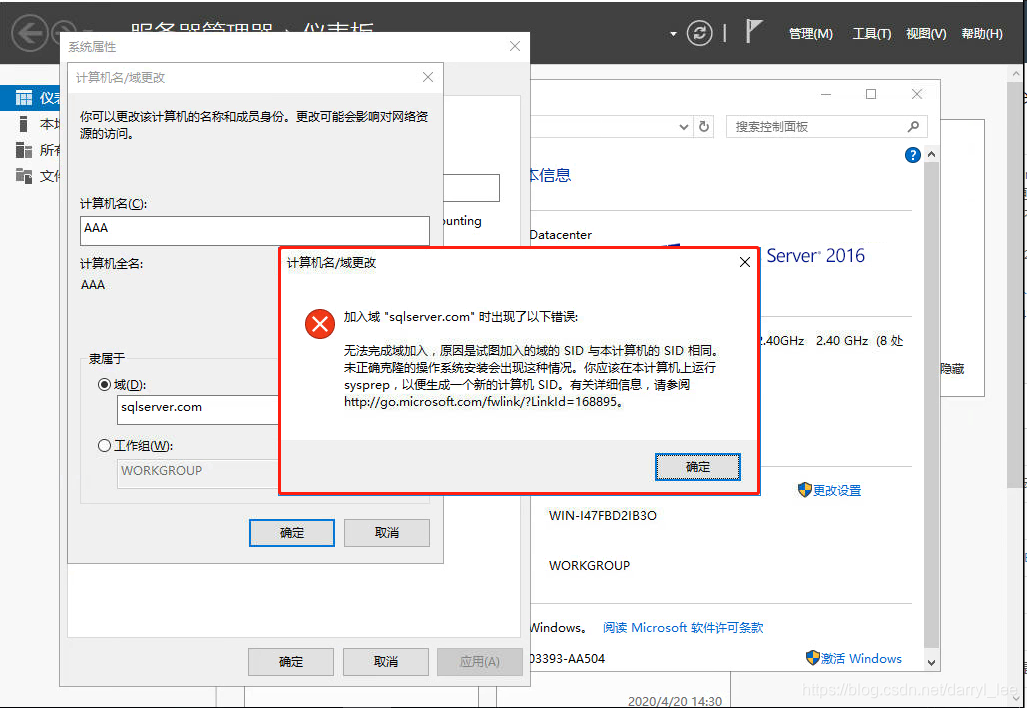Click the scroll down arrow in control panel
This screenshot has height=708, width=1027.
931,662
